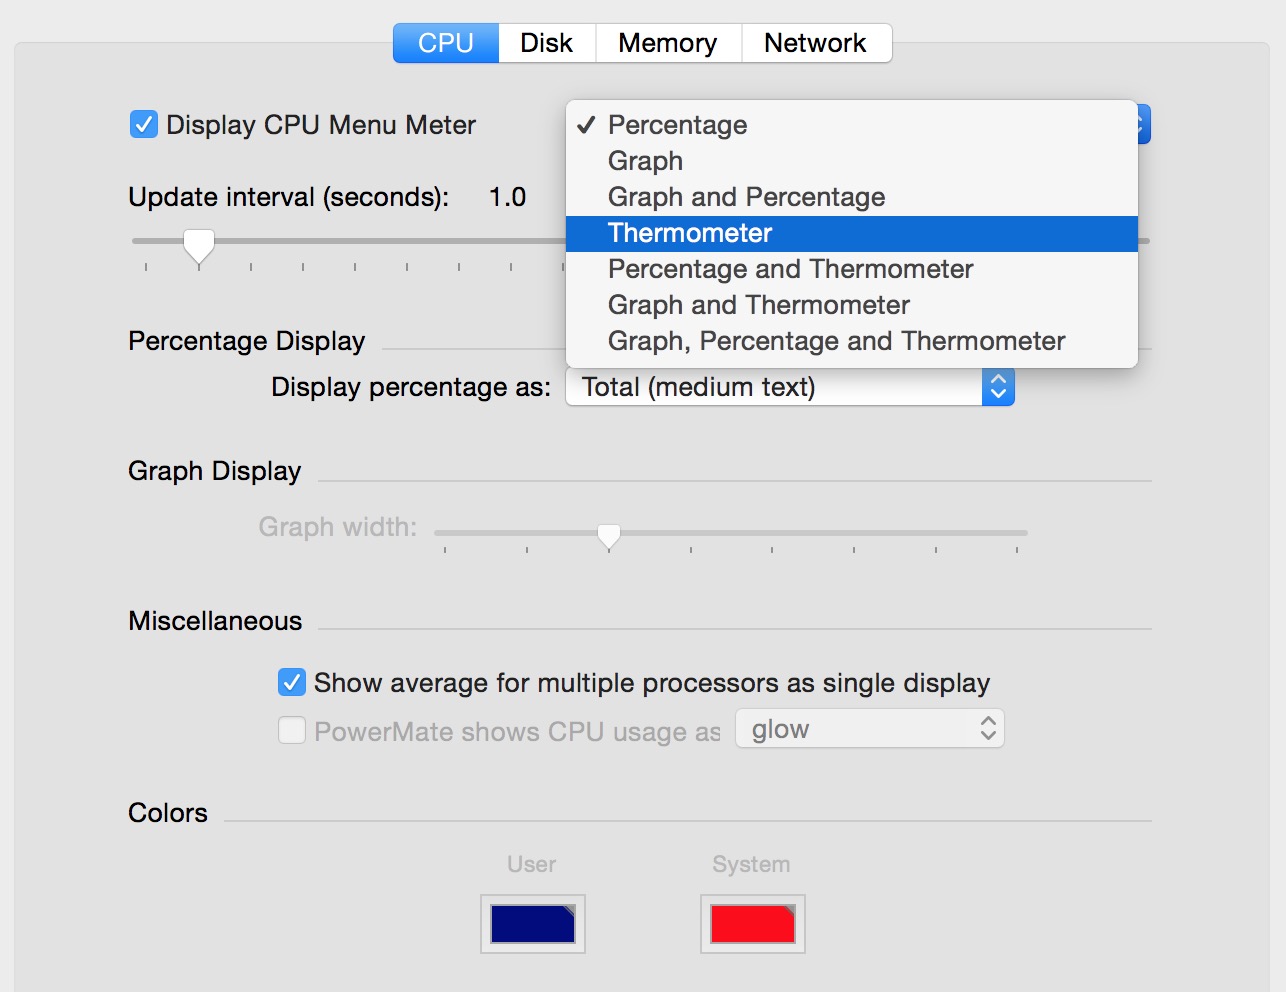The image size is (1286, 992).
Task: Toggle show average for multiple processors
Action: (292, 683)
